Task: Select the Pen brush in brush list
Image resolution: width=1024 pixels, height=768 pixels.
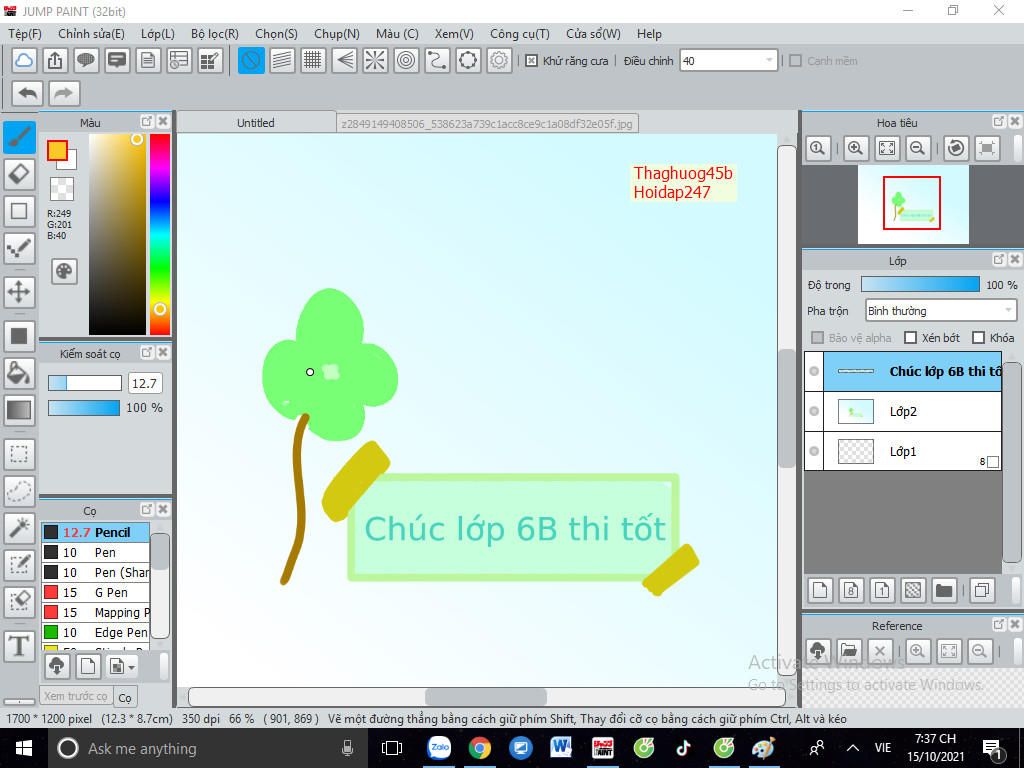Action: pyautogui.click(x=96, y=552)
